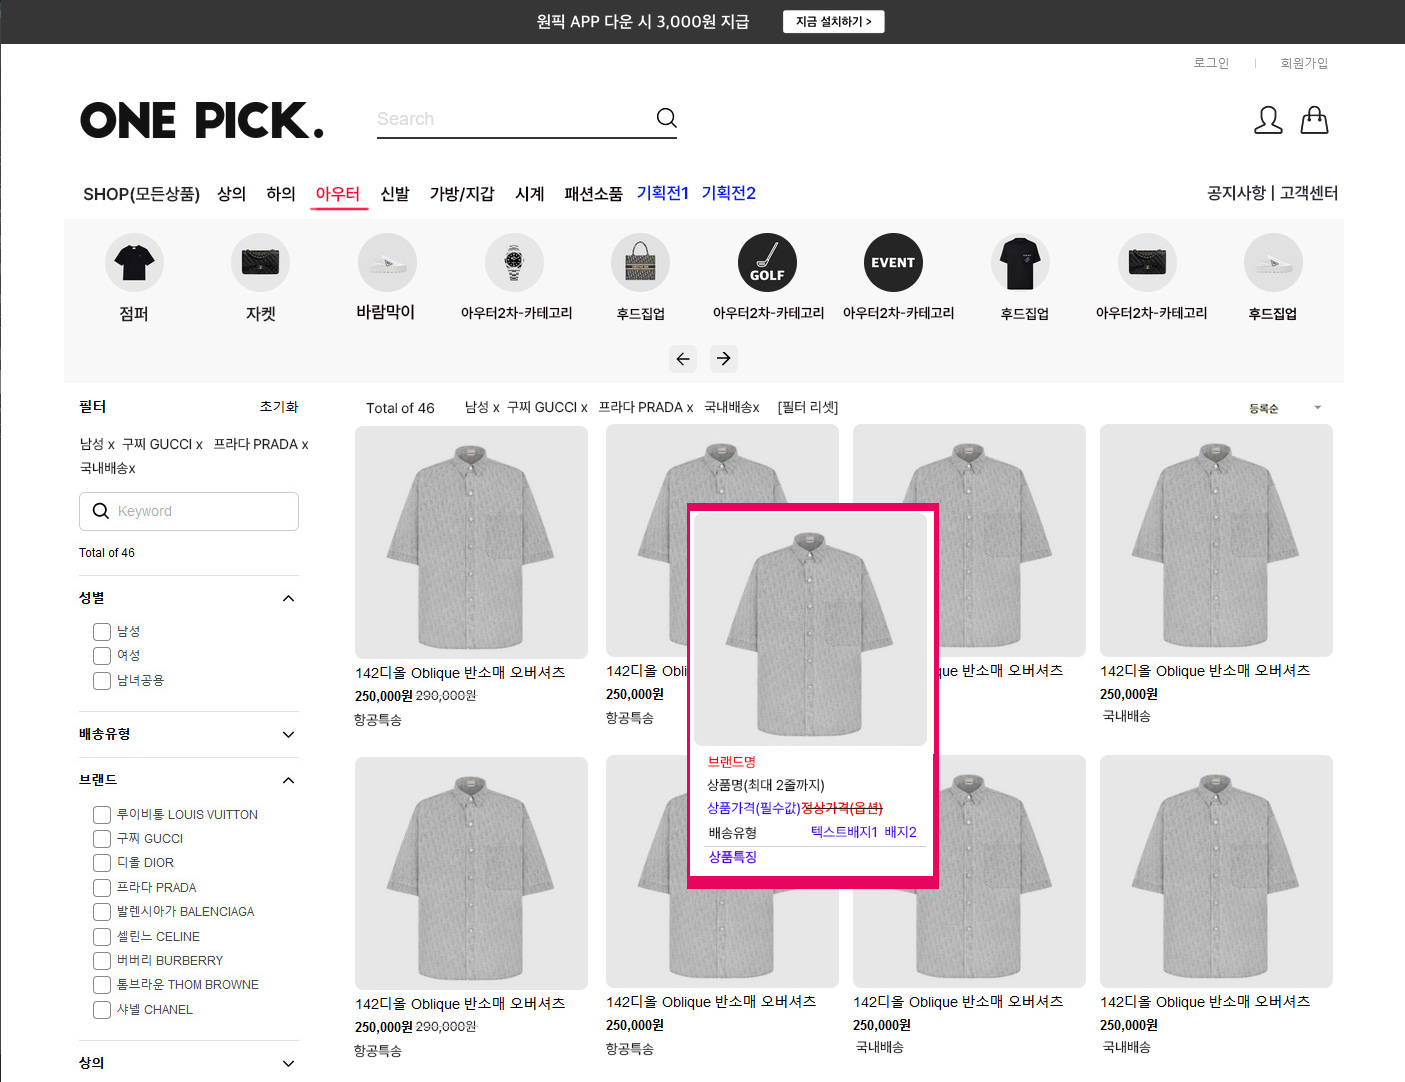Expand the 배송유형 filter section
Image resolution: width=1405 pixels, height=1082 pixels.
click(288, 735)
